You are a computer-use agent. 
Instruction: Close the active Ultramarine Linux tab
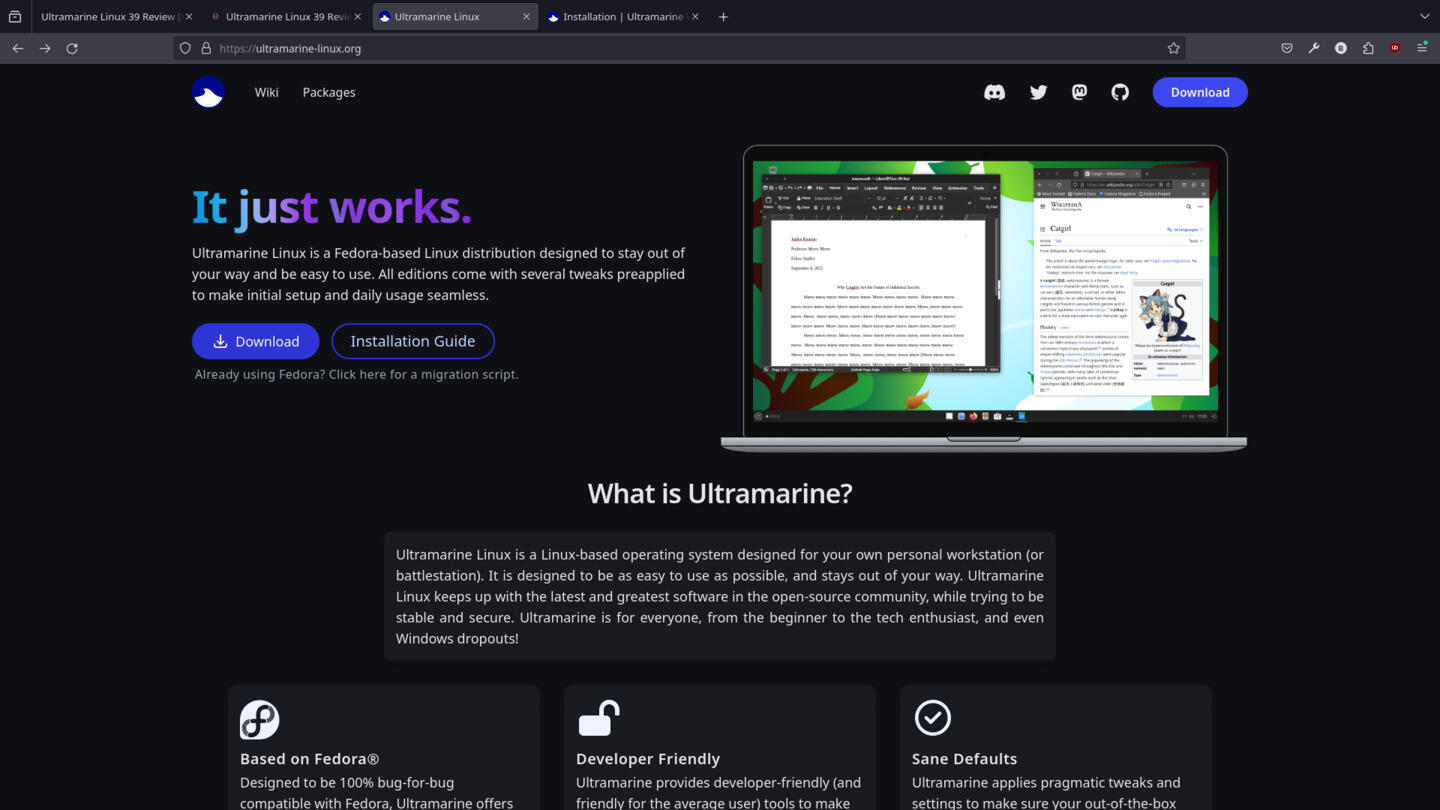(526, 17)
